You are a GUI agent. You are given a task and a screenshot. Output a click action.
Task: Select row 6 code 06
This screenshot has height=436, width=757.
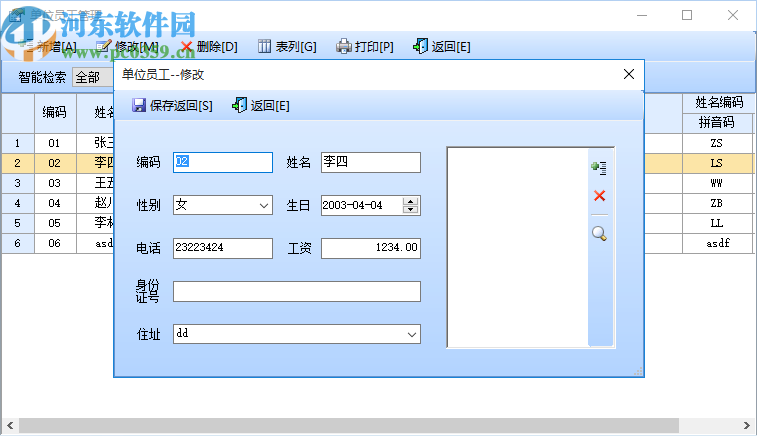tap(54, 243)
